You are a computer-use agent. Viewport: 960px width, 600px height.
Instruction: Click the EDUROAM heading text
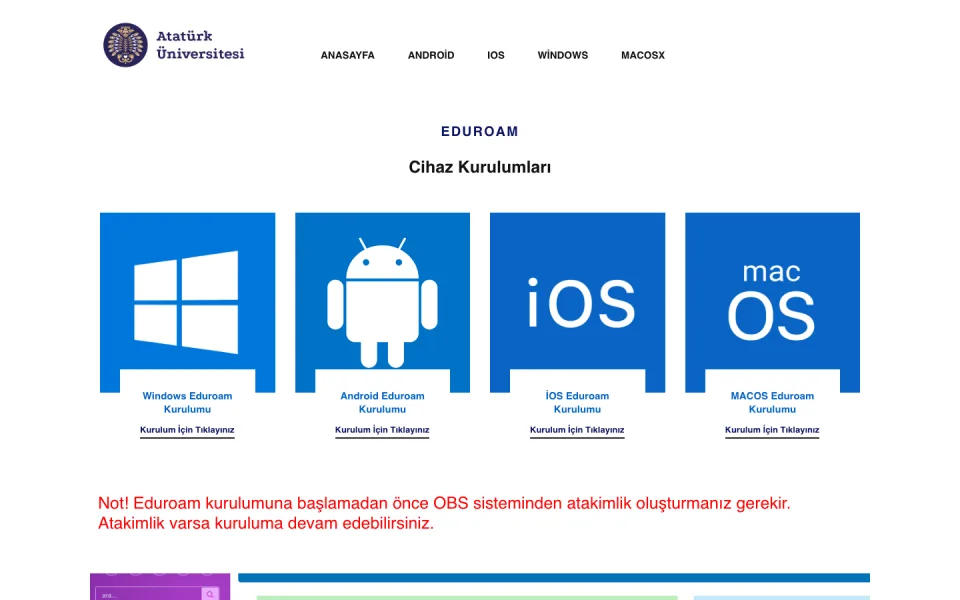click(480, 131)
